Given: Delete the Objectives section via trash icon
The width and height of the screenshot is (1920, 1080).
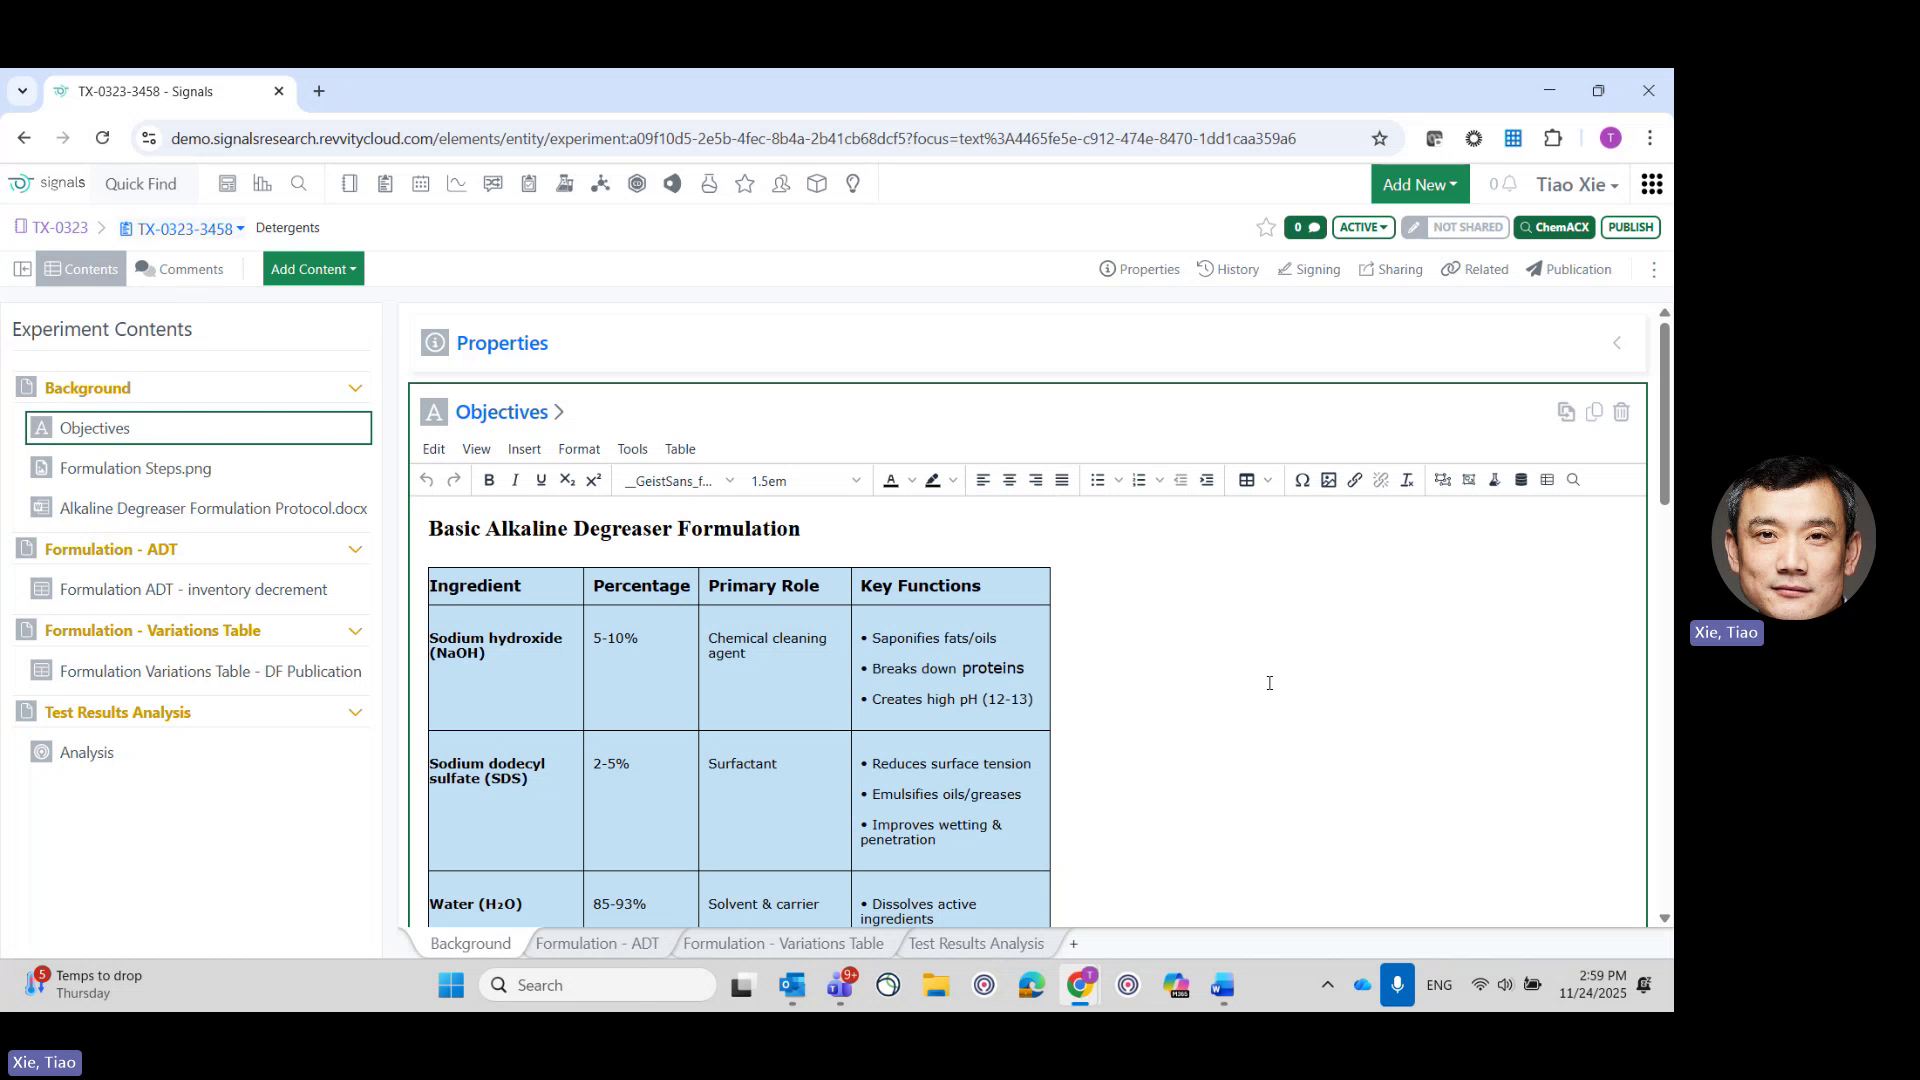Looking at the screenshot, I should [1621, 411].
